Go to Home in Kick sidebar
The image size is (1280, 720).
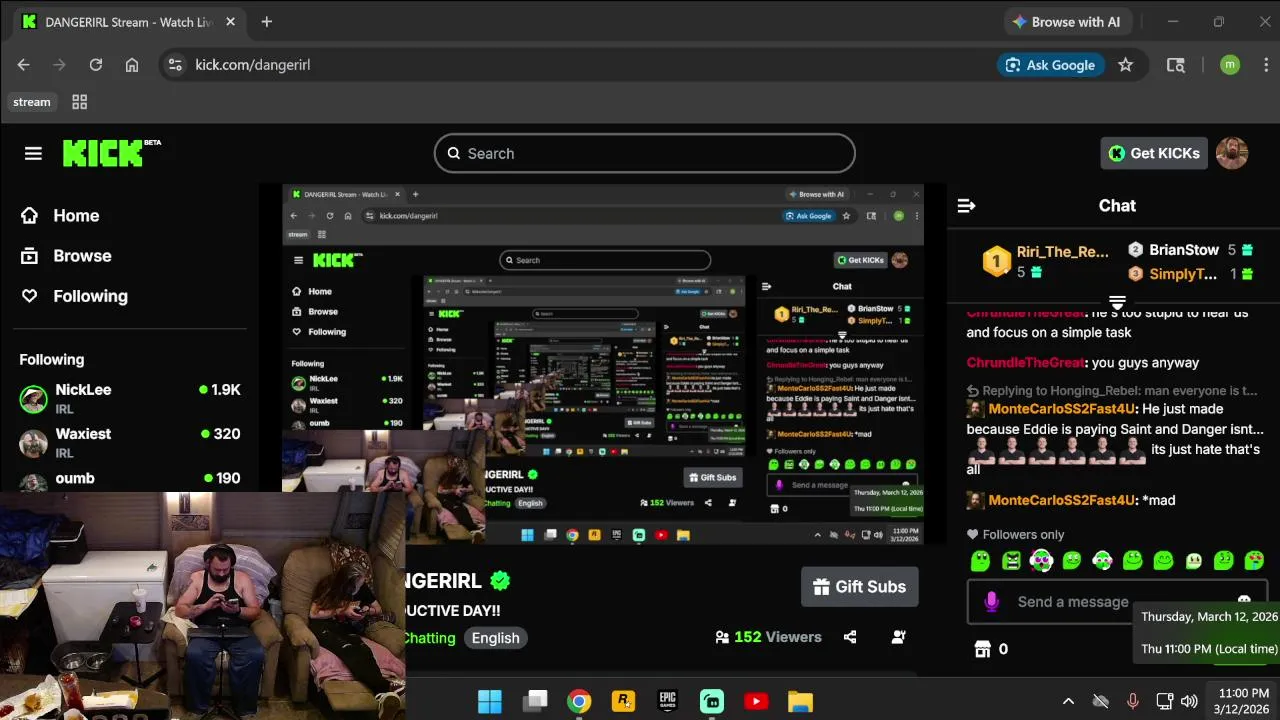60,215
